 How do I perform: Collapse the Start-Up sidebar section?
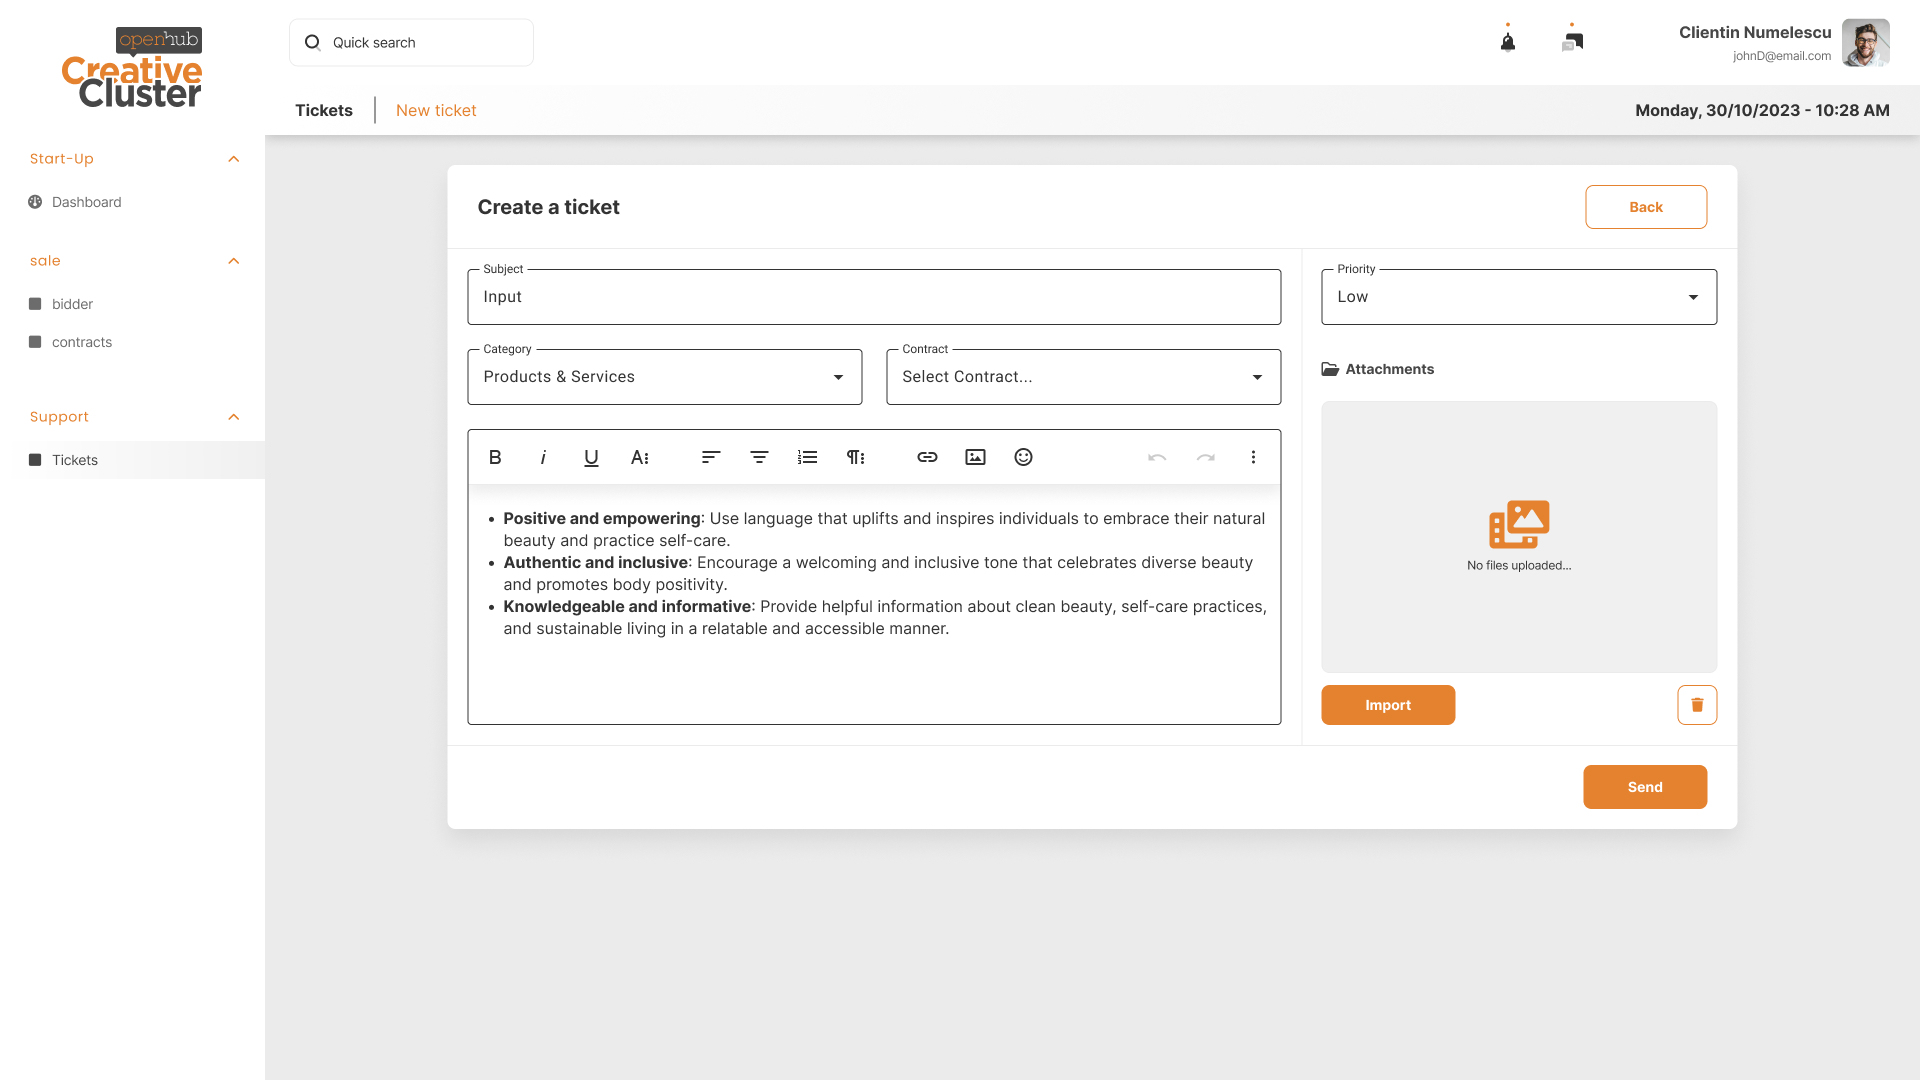click(x=234, y=159)
